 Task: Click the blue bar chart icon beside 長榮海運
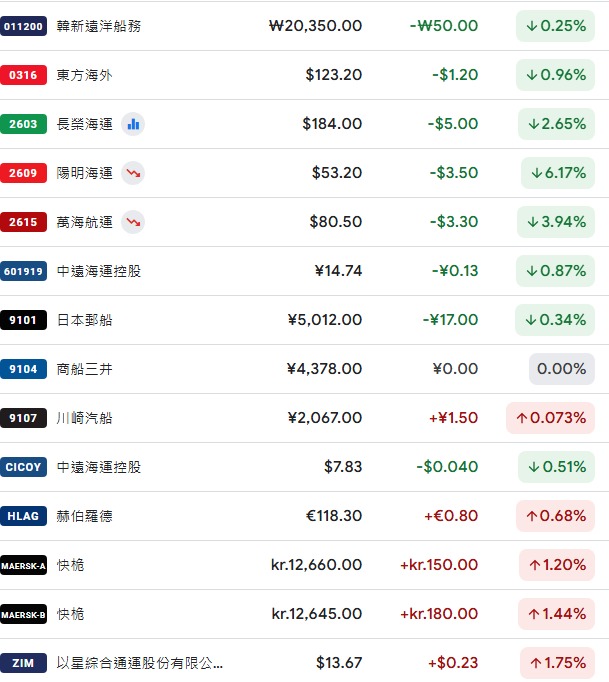133,124
